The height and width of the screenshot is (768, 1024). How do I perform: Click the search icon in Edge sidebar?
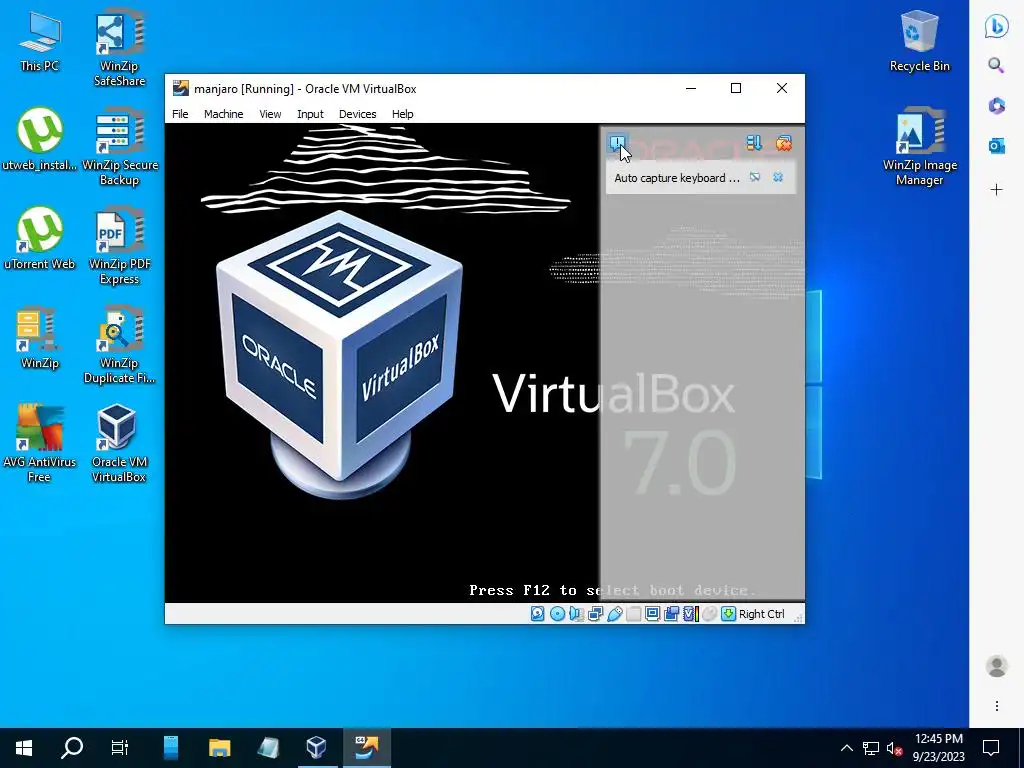click(997, 65)
